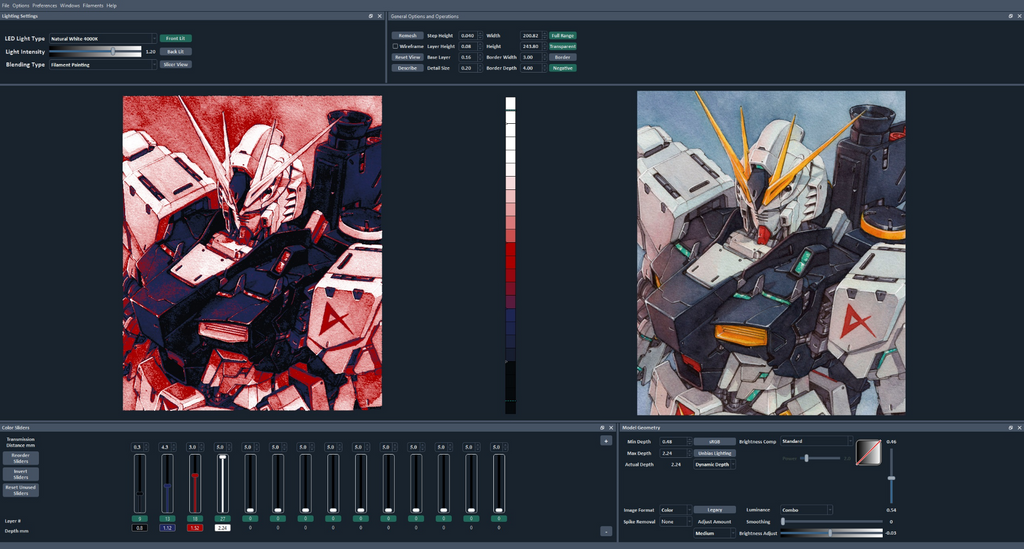This screenshot has height=549, width=1024.
Task: Toggle the Full Range option
Action: coord(562,36)
